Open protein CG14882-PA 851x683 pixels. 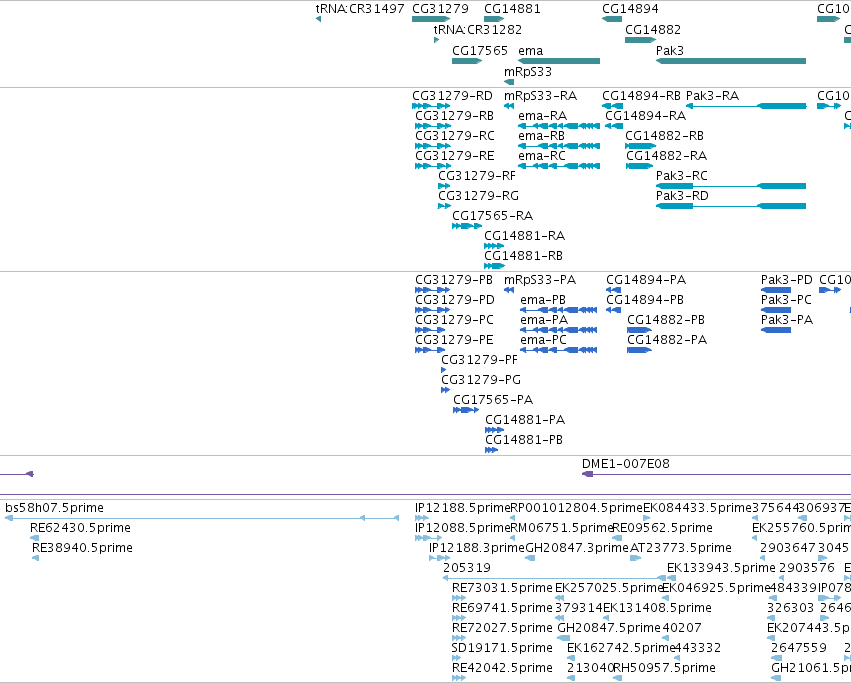[667, 340]
